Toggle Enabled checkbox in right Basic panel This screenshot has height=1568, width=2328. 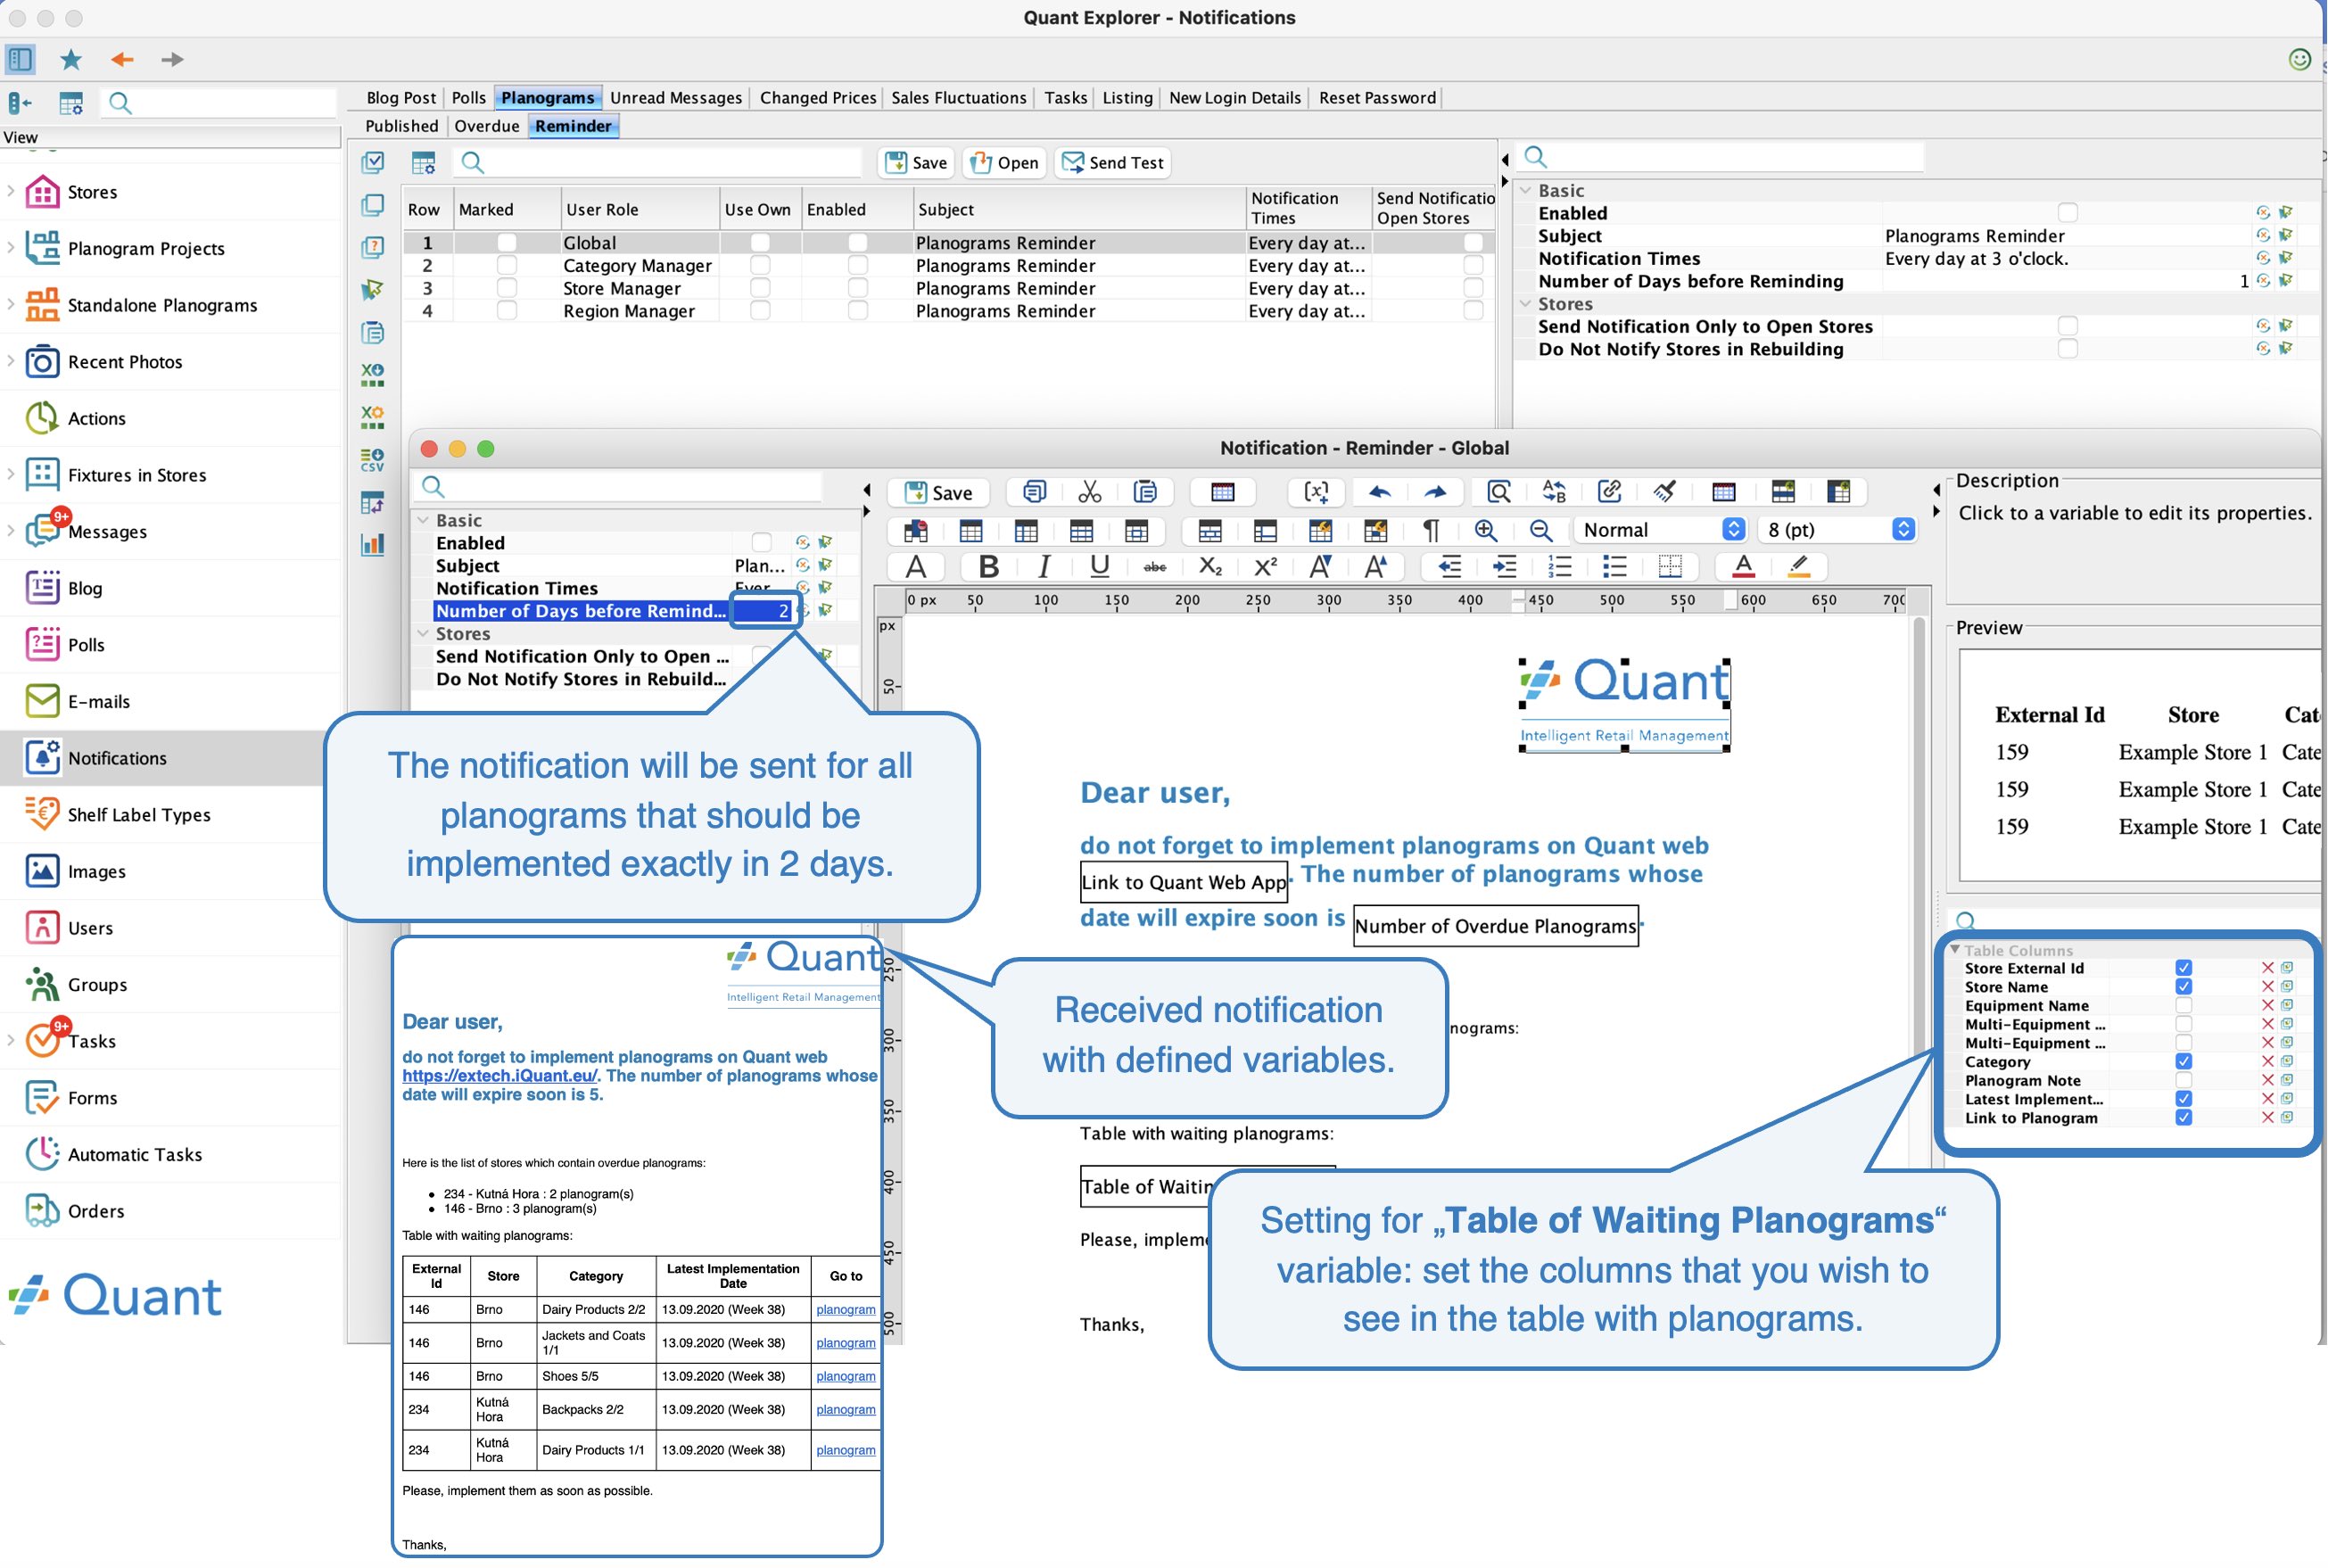(2067, 213)
